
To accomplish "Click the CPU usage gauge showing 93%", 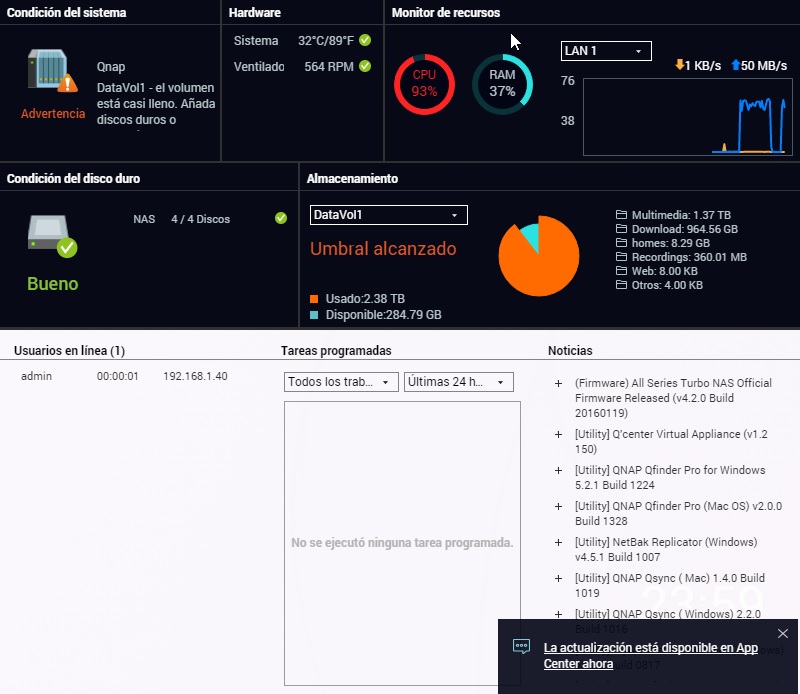I will coord(424,84).
